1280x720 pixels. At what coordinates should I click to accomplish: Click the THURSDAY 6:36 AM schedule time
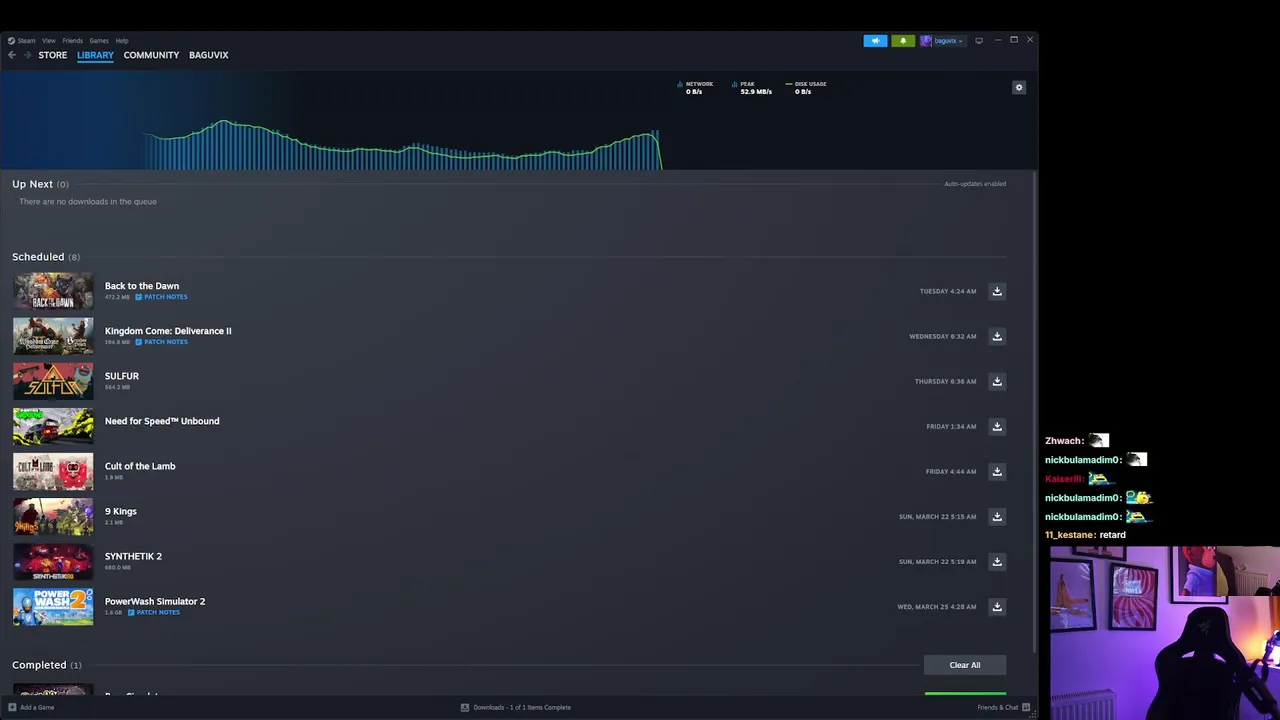945,381
